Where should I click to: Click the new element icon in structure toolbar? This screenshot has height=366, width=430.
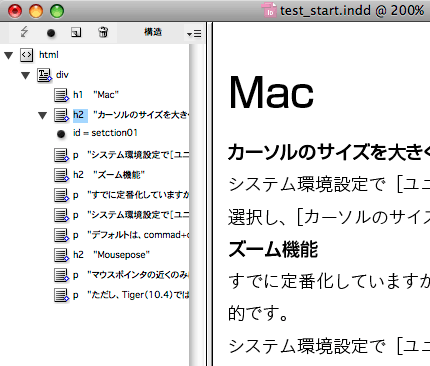(x=76, y=32)
